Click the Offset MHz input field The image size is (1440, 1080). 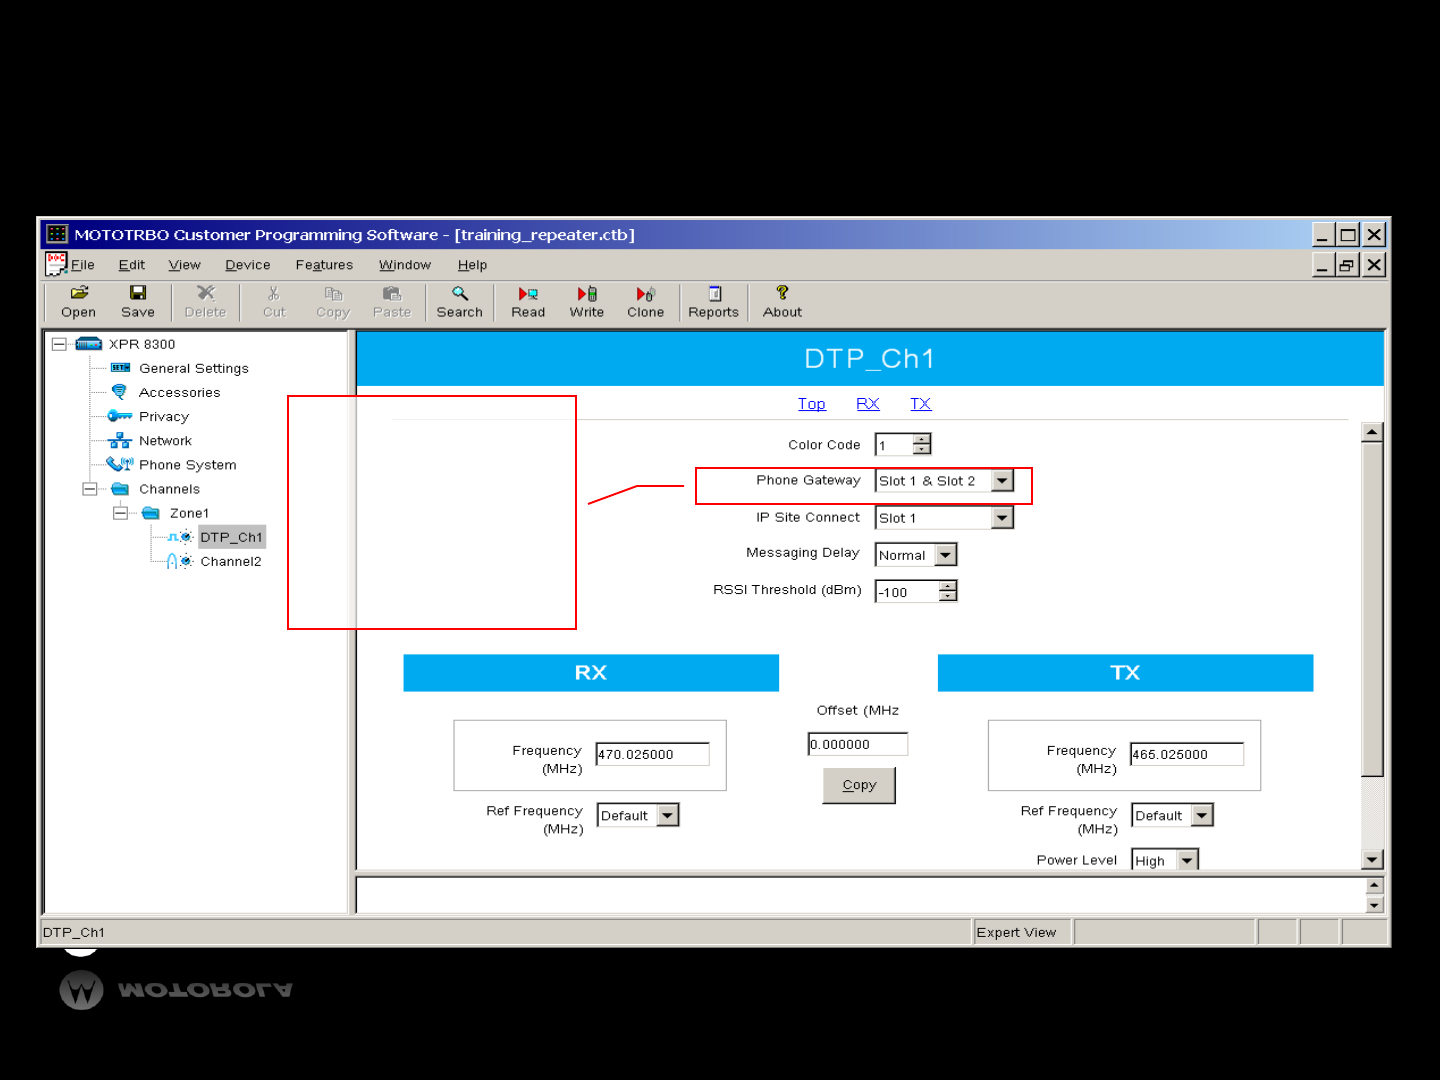858,744
